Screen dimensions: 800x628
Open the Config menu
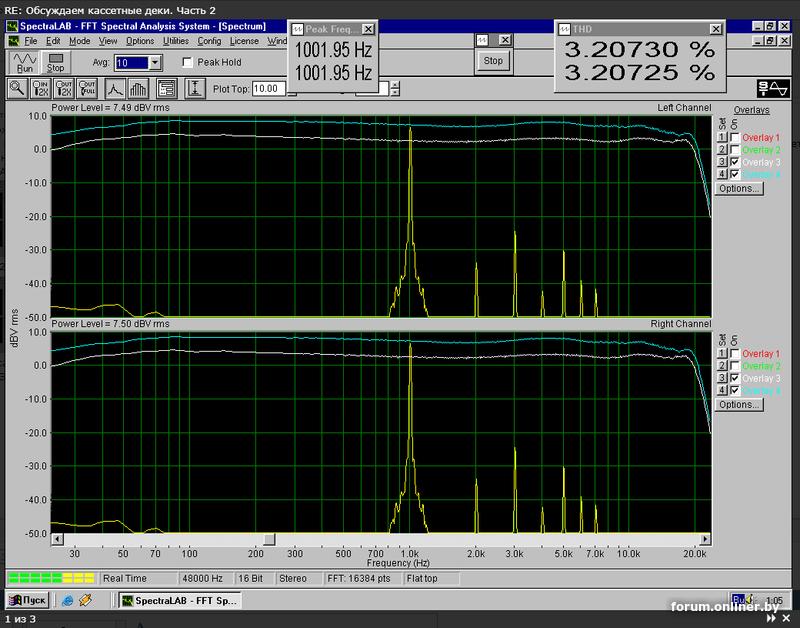209,41
